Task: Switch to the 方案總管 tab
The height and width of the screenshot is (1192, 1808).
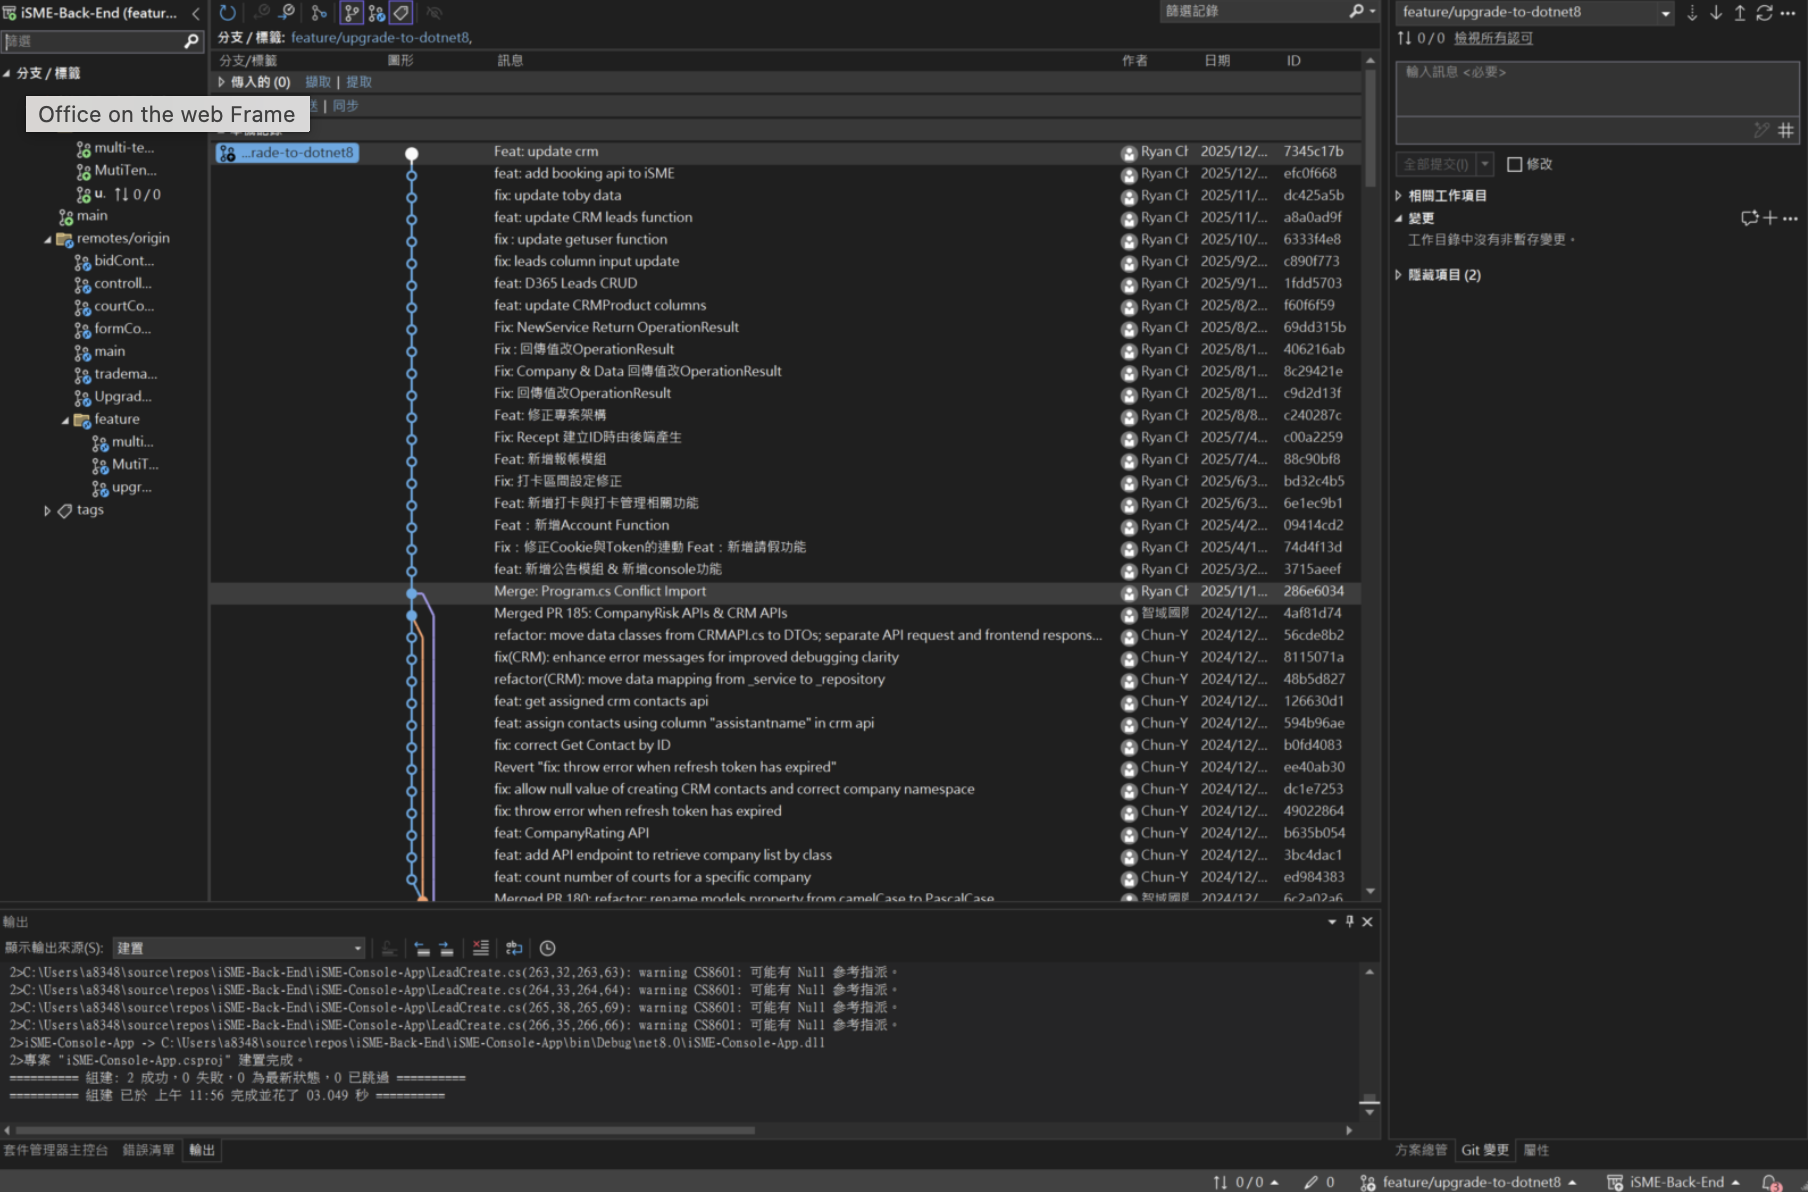Action: tap(1421, 1150)
